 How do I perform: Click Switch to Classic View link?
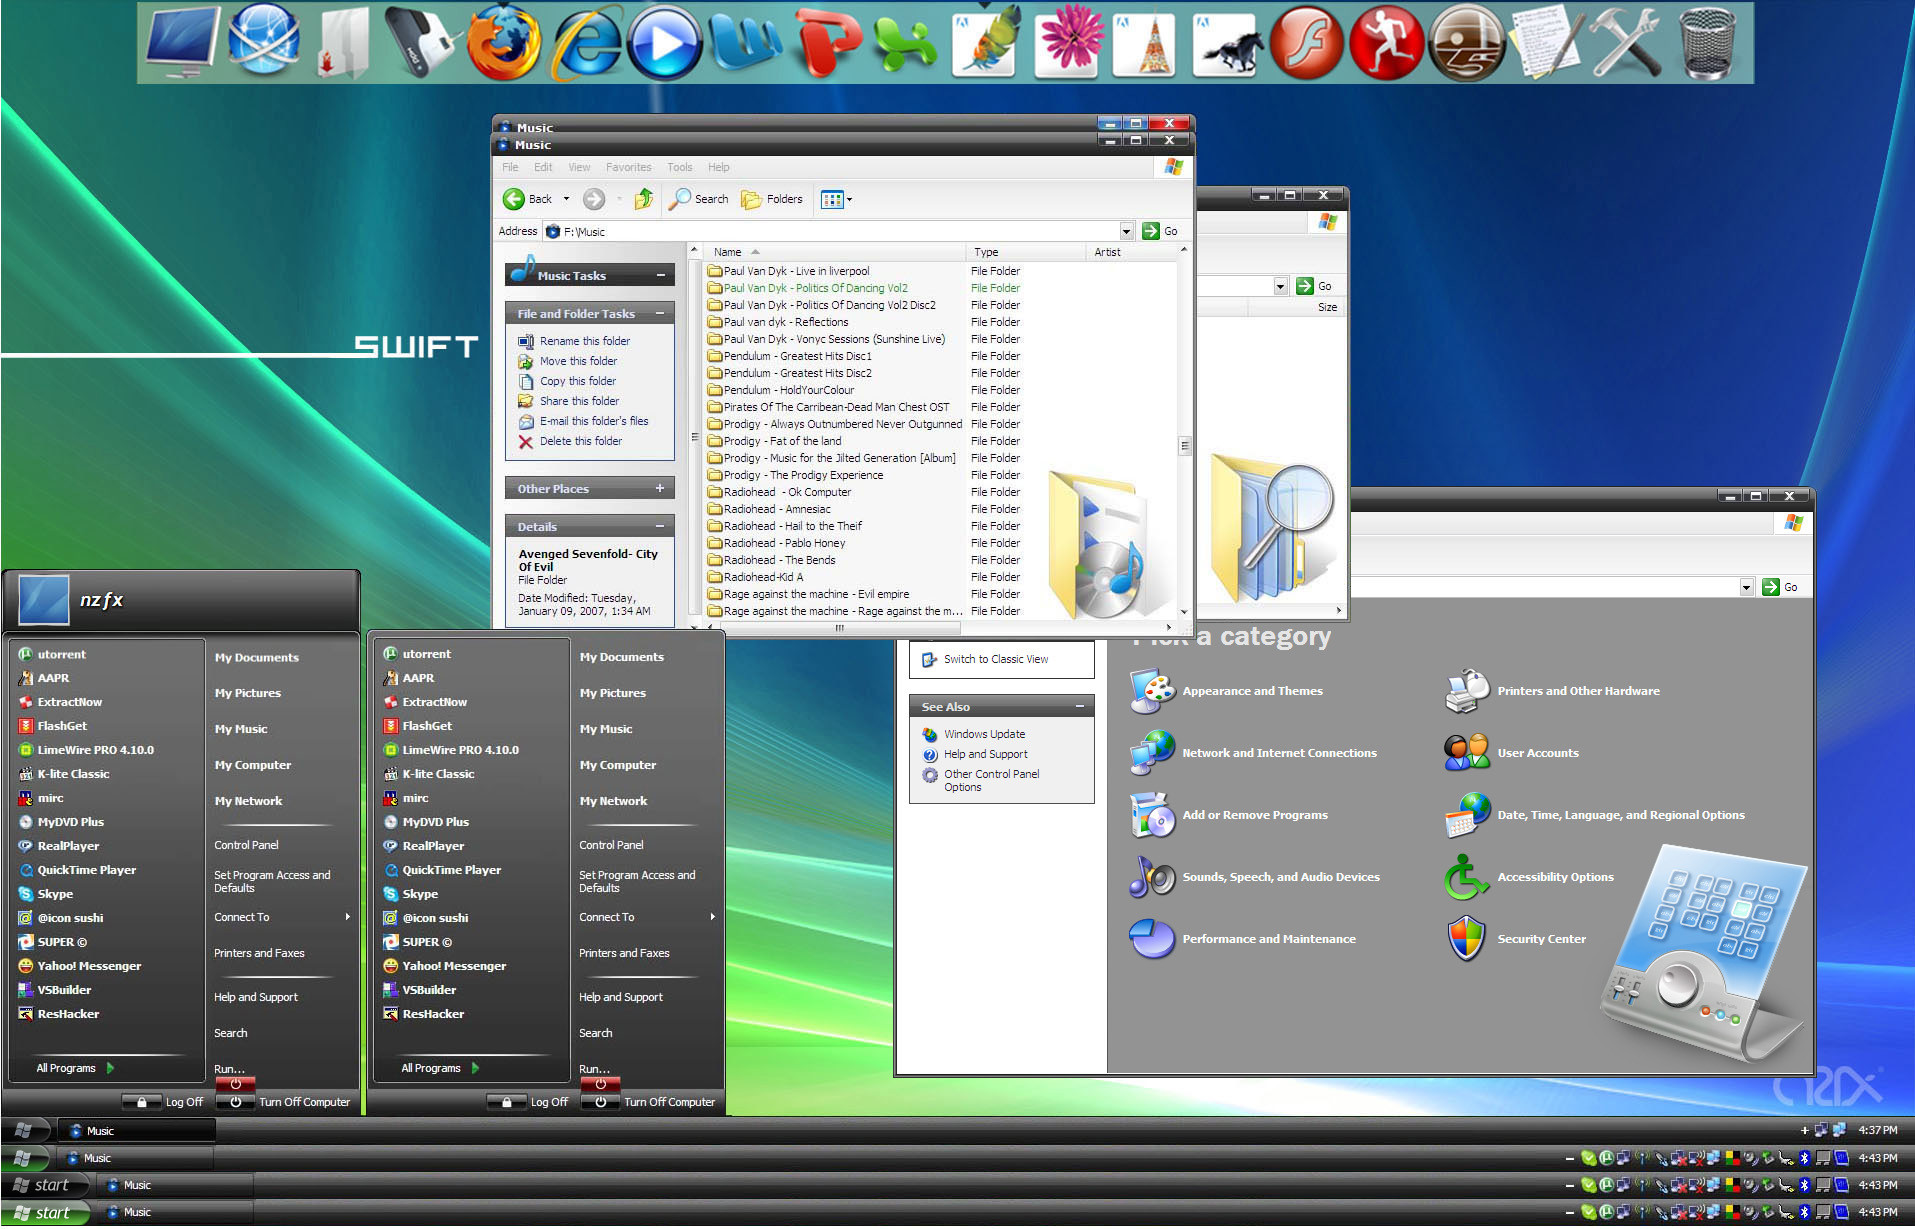[996, 659]
